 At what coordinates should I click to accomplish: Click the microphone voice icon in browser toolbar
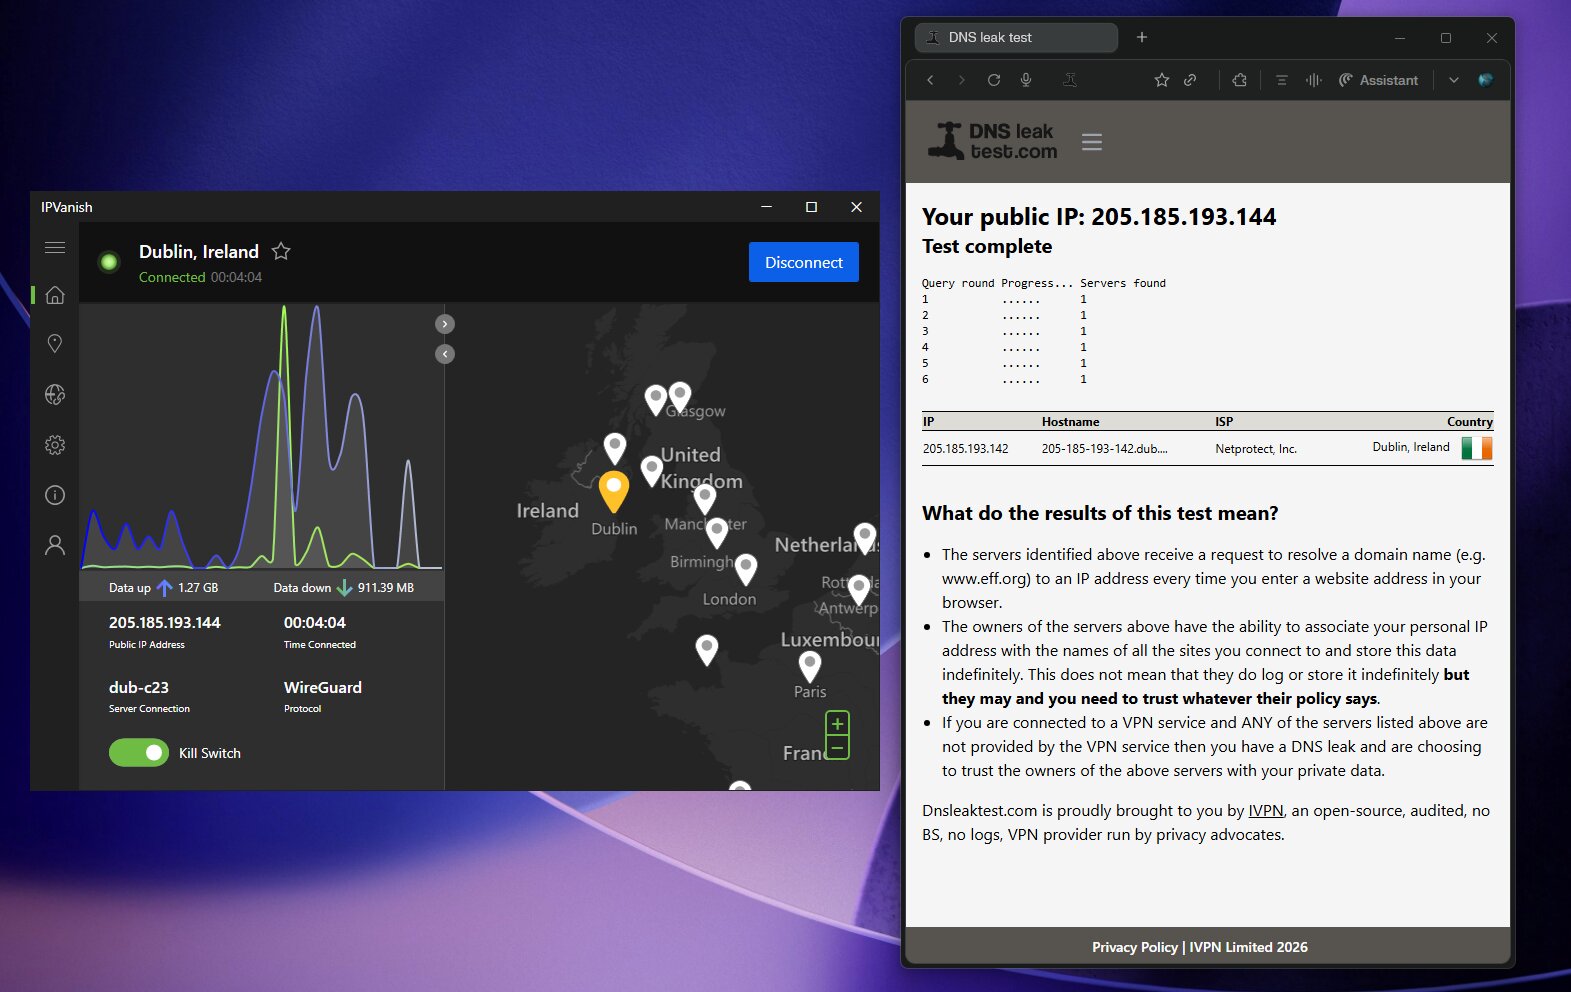coord(1026,80)
